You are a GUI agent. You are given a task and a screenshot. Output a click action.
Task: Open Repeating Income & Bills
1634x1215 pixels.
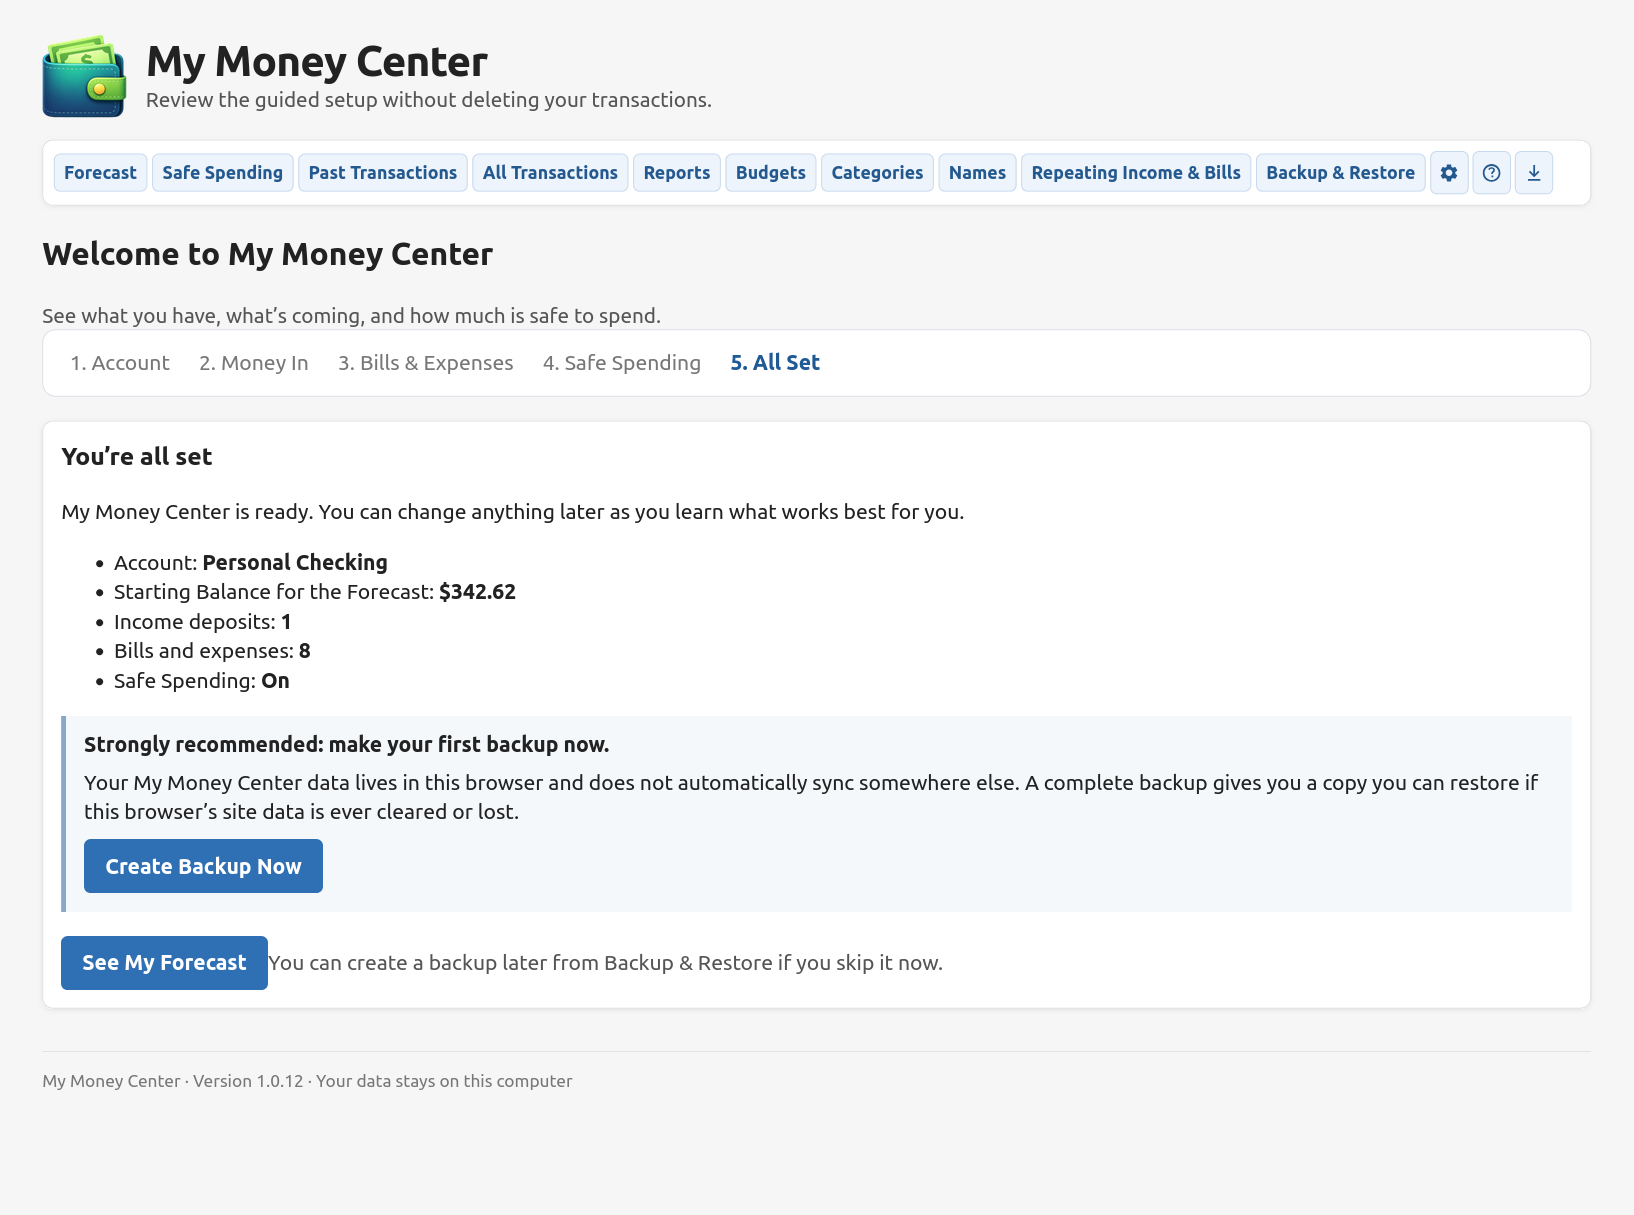[1136, 173]
